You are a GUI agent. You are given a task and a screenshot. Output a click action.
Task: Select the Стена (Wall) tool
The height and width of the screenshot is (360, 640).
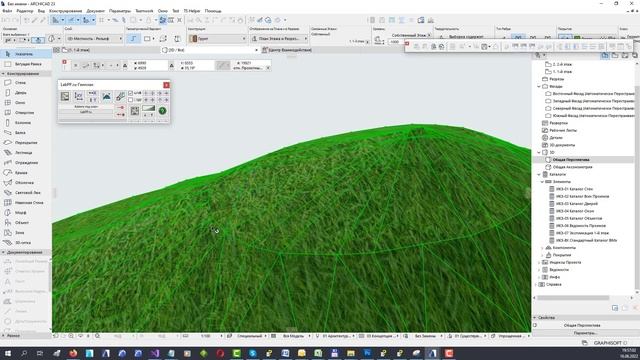click(x=20, y=83)
